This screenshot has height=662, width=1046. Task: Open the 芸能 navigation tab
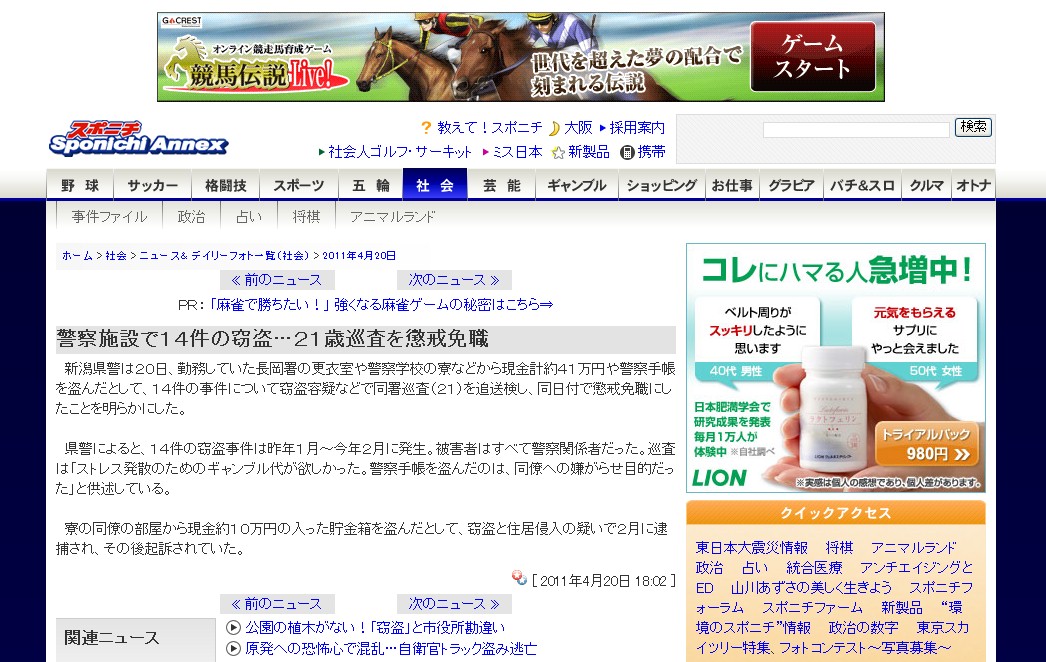(x=502, y=186)
